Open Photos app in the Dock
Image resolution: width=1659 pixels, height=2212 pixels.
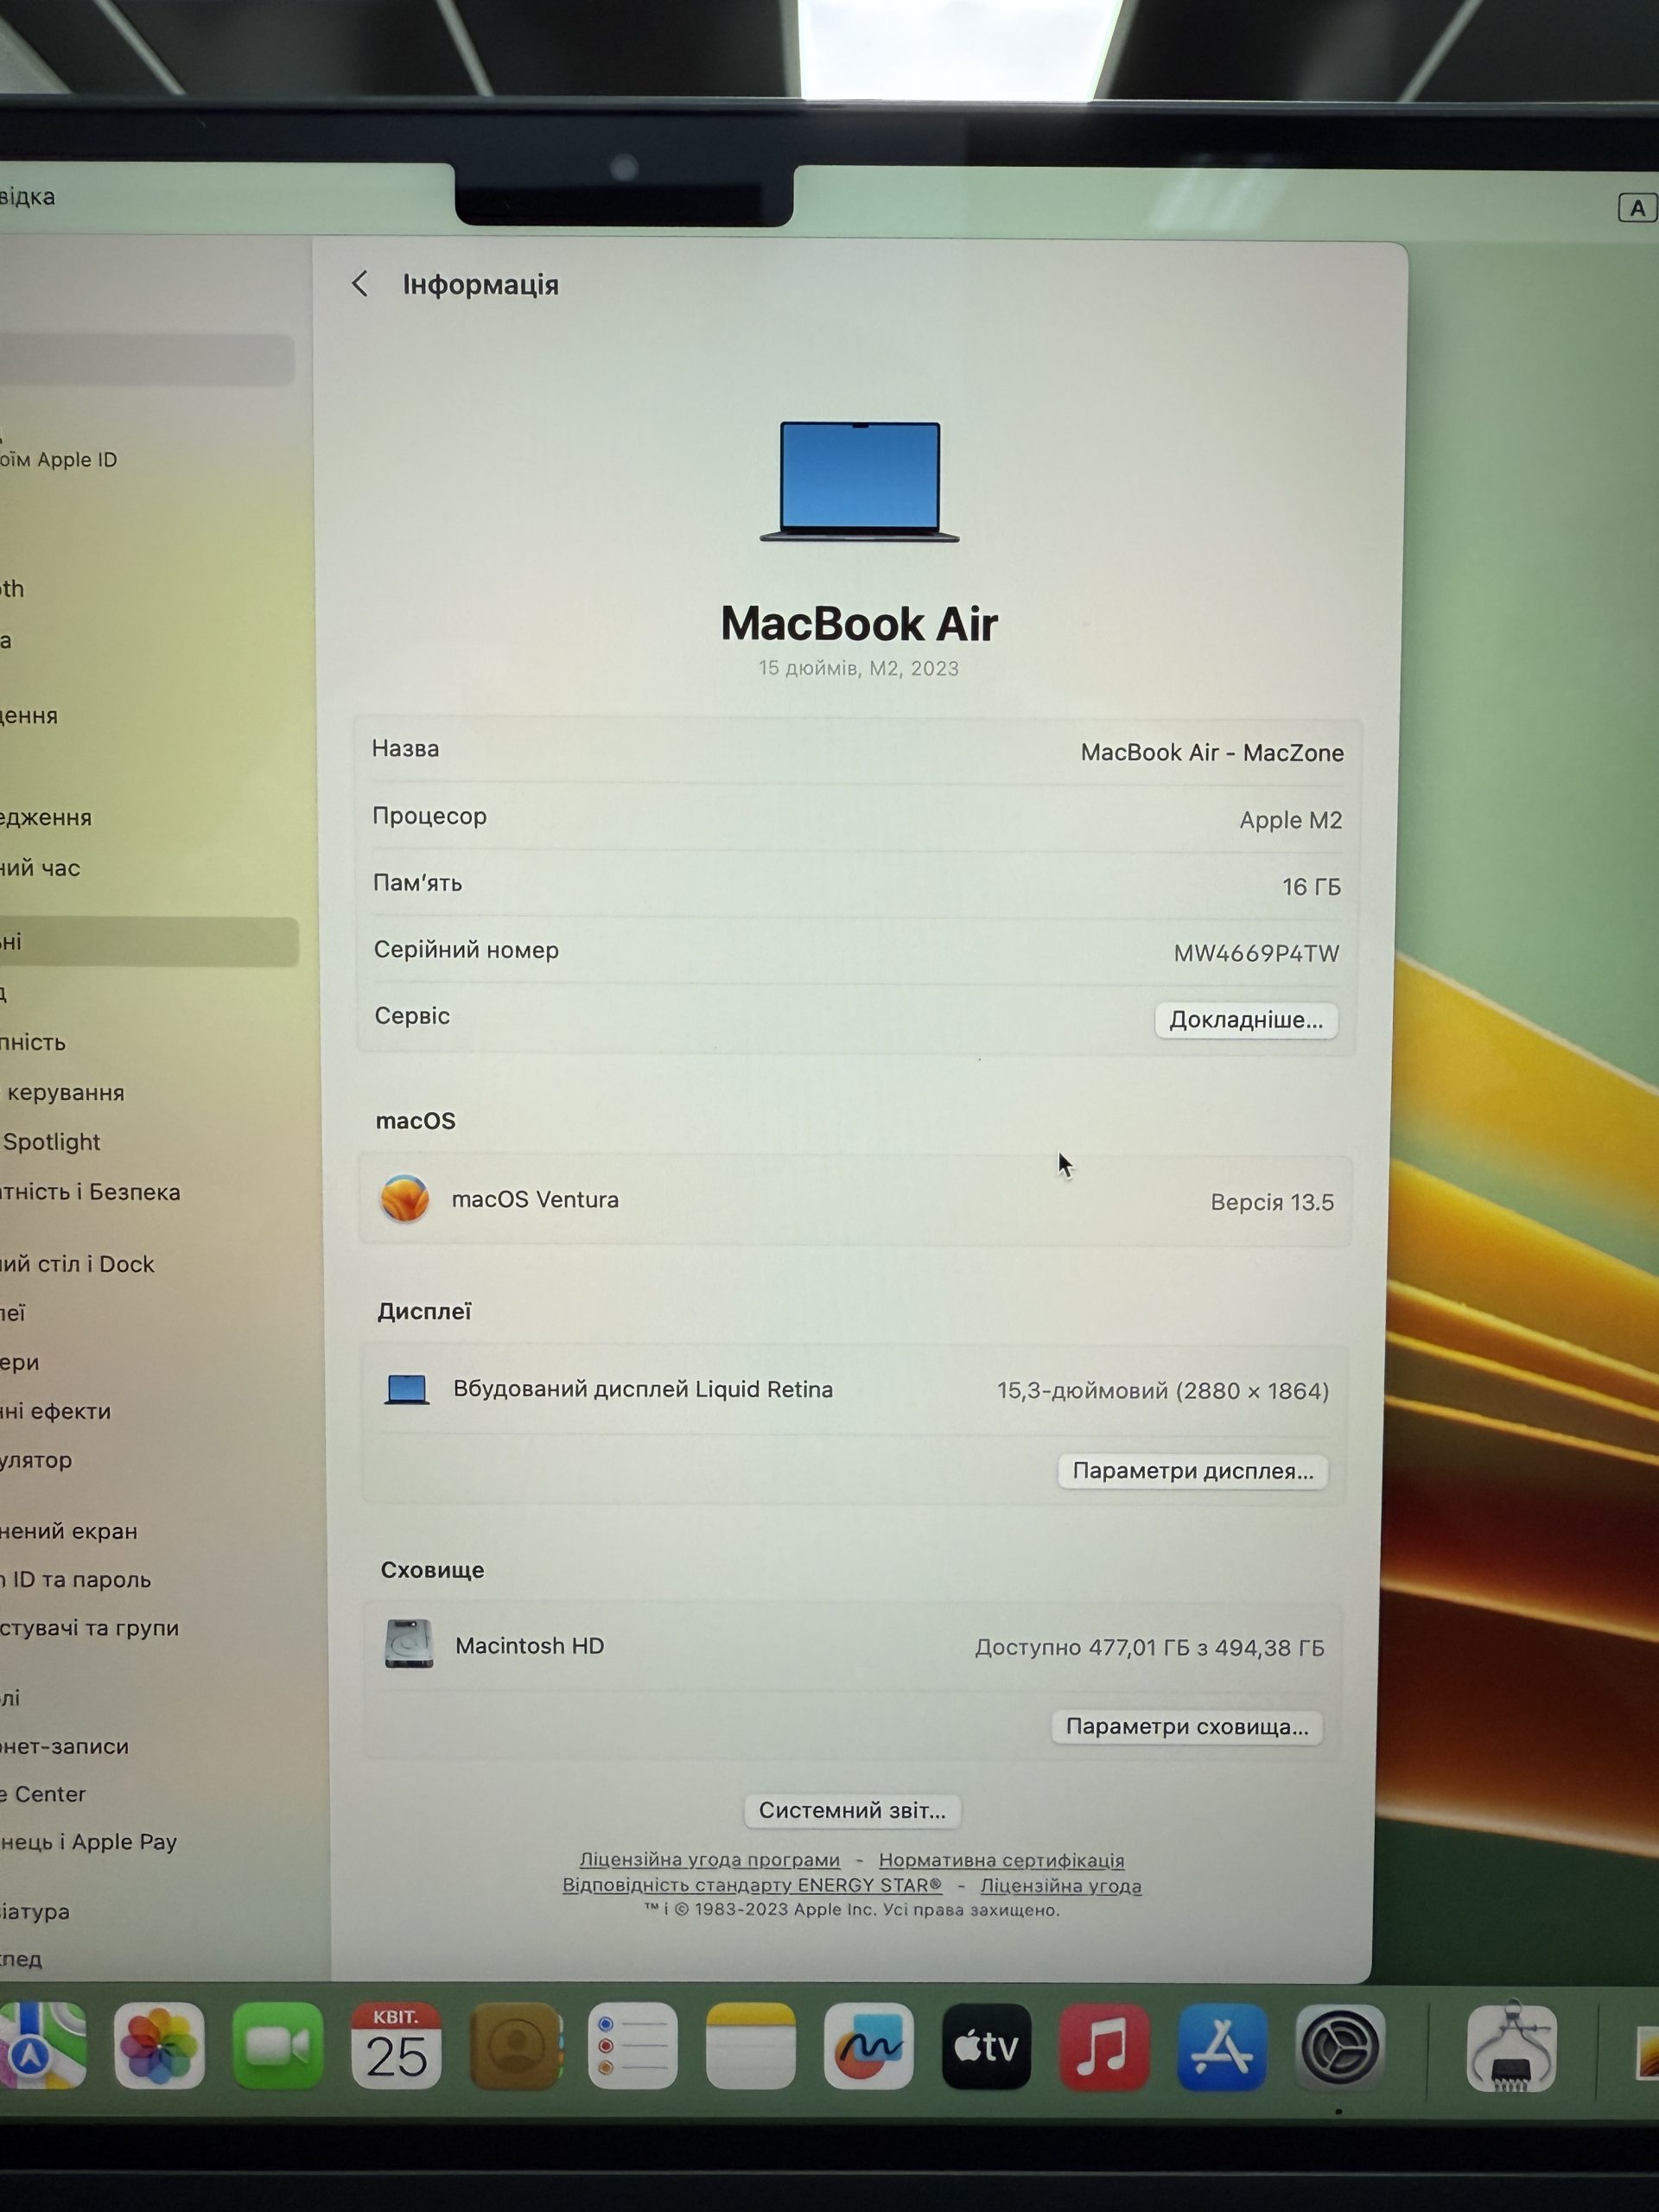[159, 2046]
